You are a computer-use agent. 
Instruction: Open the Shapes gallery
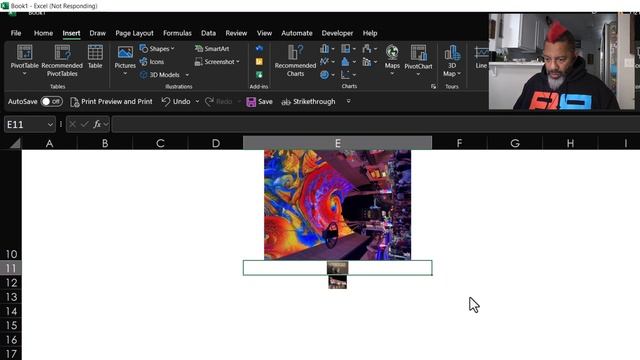157,49
